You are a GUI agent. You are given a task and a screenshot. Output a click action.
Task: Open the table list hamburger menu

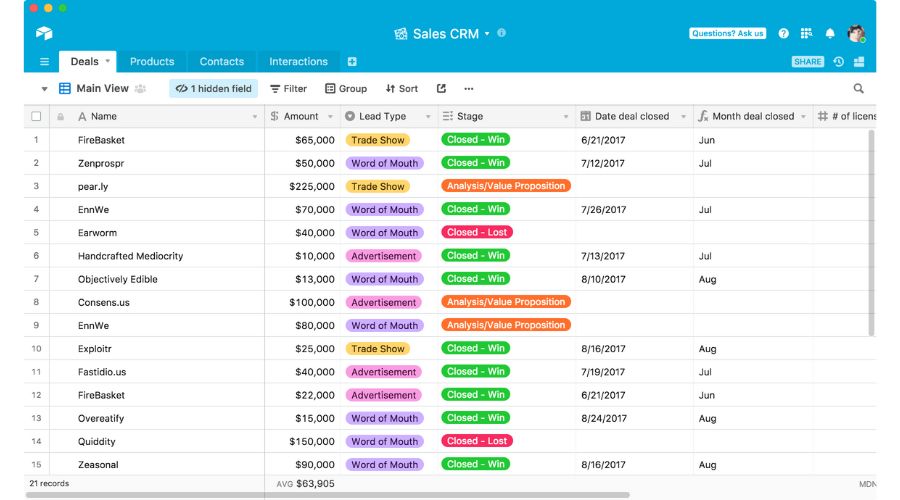44,61
